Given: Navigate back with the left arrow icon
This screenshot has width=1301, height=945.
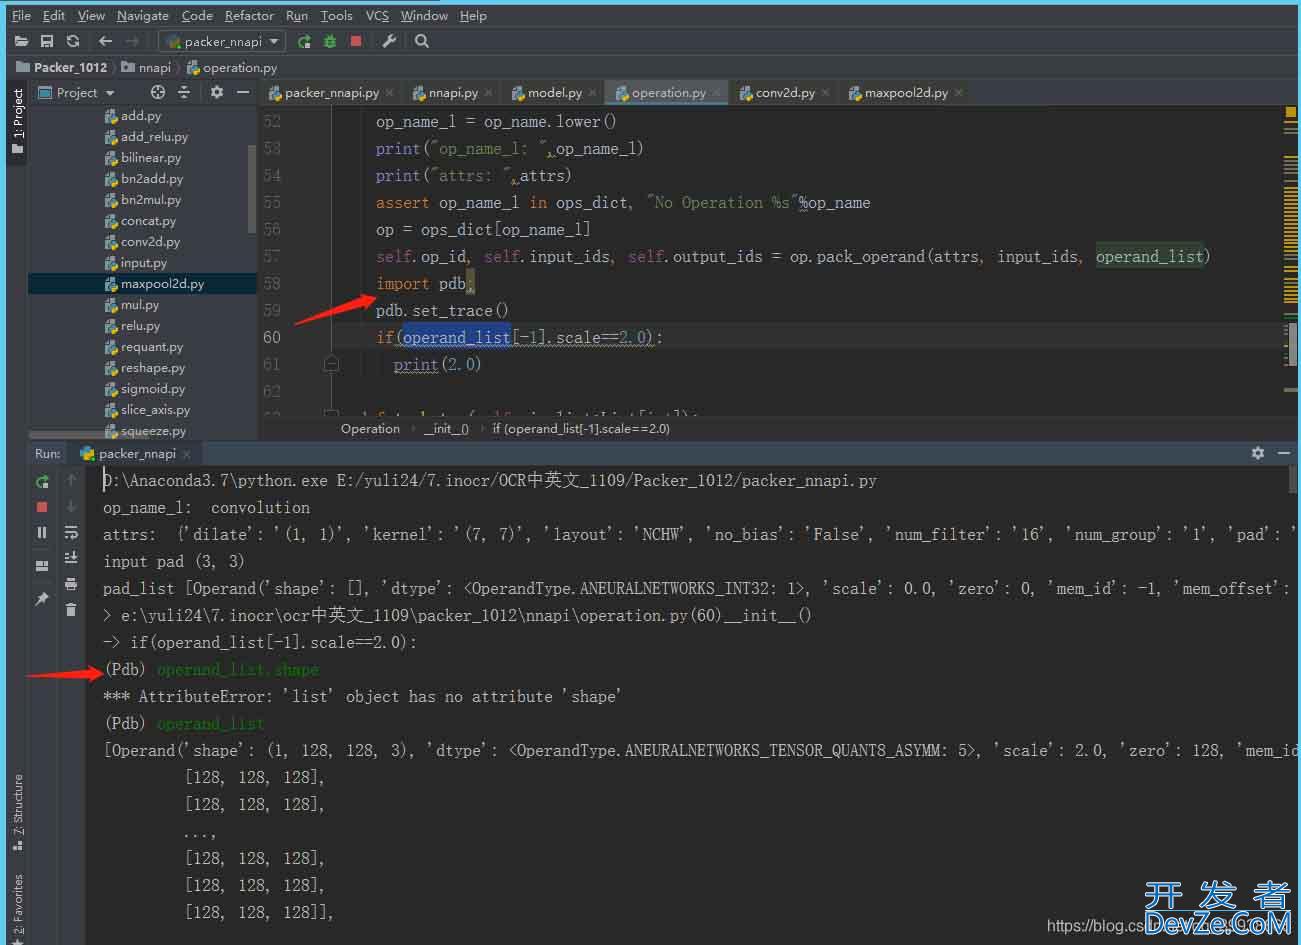Looking at the screenshot, I should coord(106,41).
